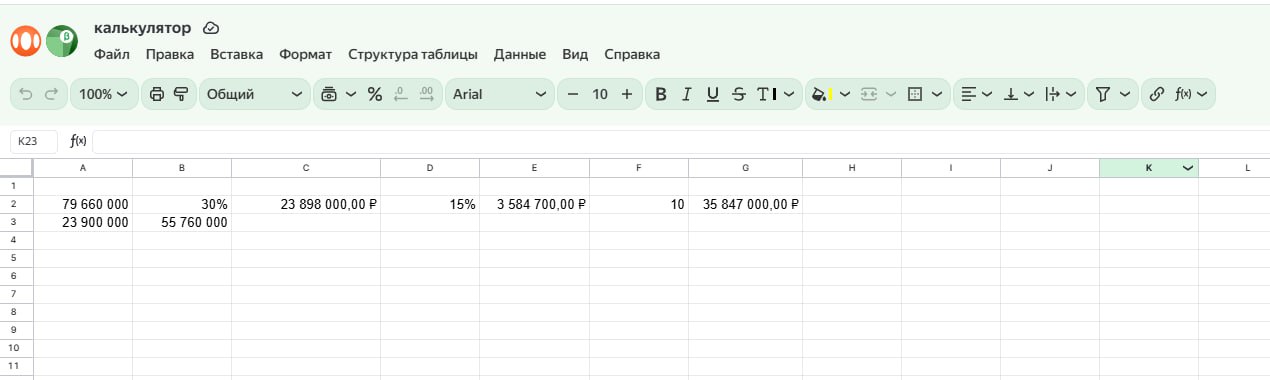Select cell containing 3 584 700,00 ₽
Image resolution: width=1270 pixels, height=380 pixels.
point(534,204)
